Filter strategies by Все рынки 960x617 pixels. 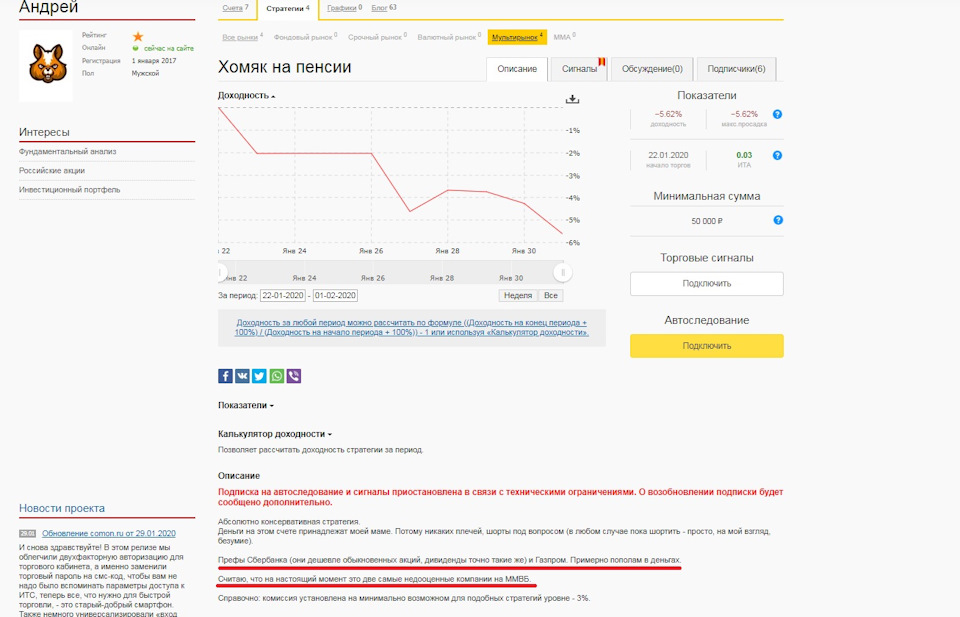click(240, 37)
